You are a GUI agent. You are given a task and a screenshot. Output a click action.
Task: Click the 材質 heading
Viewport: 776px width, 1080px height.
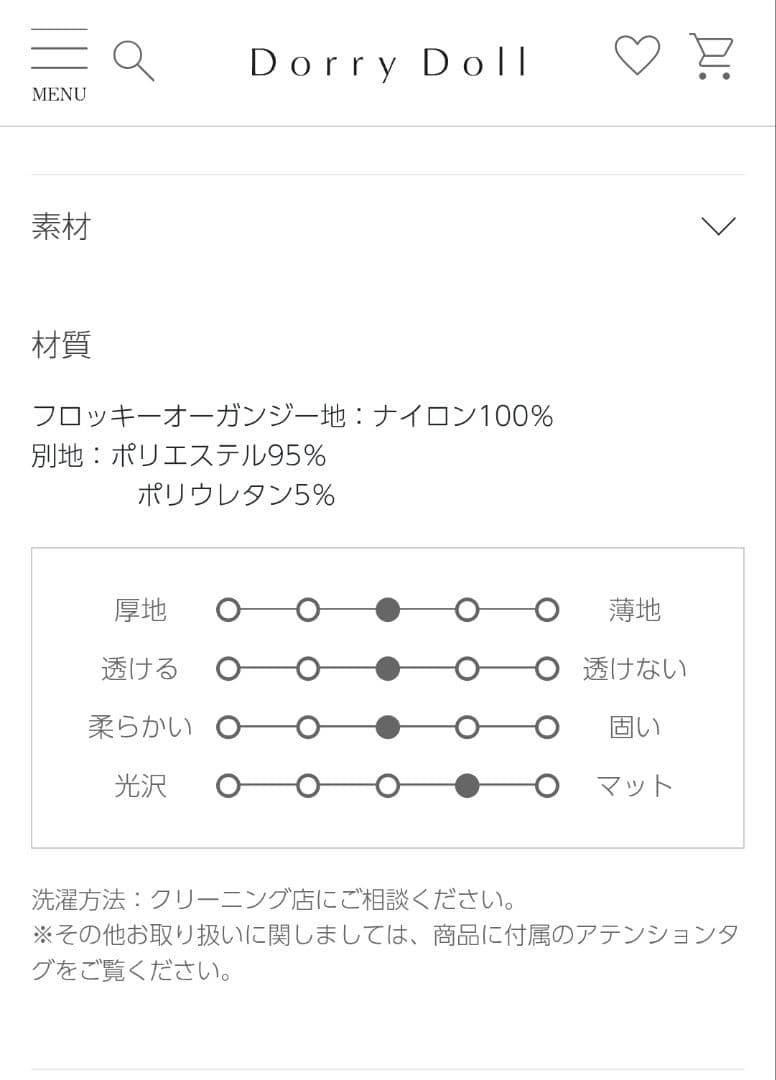(62, 346)
